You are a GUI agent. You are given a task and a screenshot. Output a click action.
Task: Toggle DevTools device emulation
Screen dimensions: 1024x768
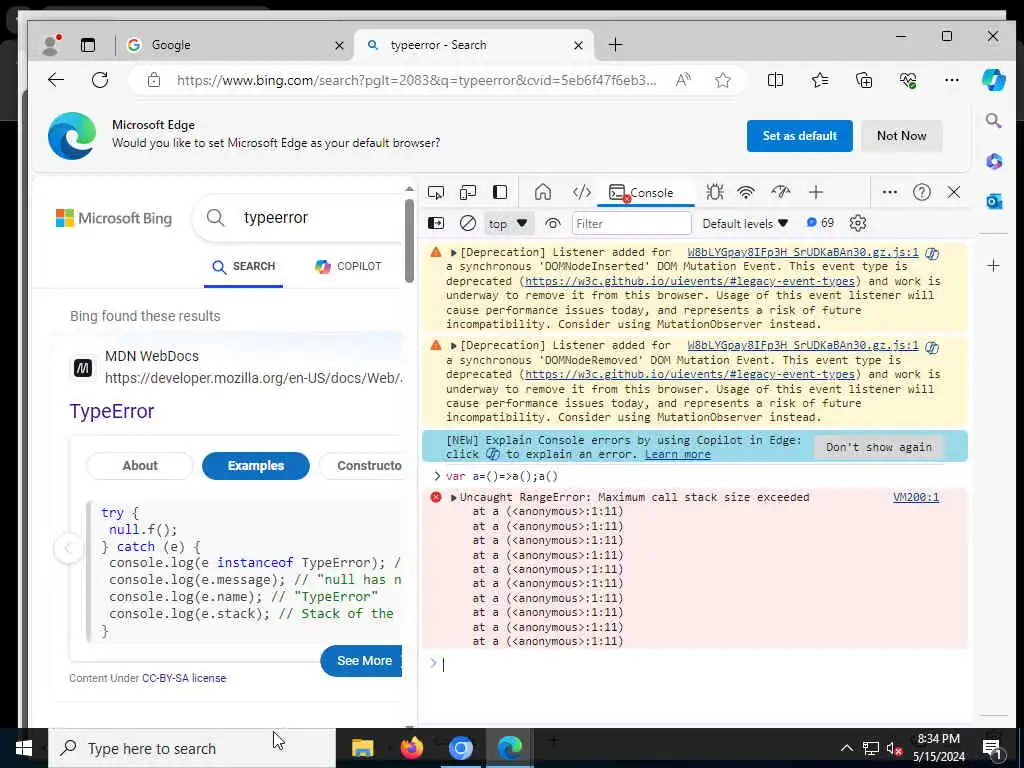point(468,192)
